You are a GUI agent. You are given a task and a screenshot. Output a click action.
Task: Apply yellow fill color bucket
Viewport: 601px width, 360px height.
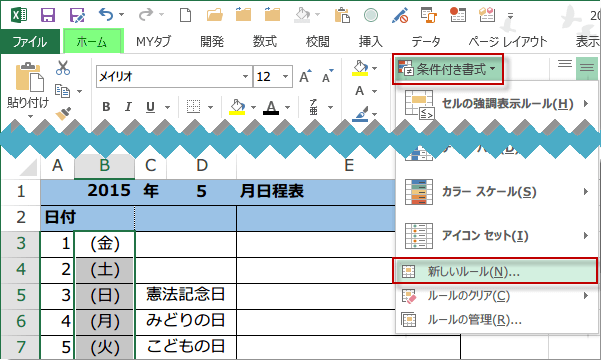click(x=237, y=107)
